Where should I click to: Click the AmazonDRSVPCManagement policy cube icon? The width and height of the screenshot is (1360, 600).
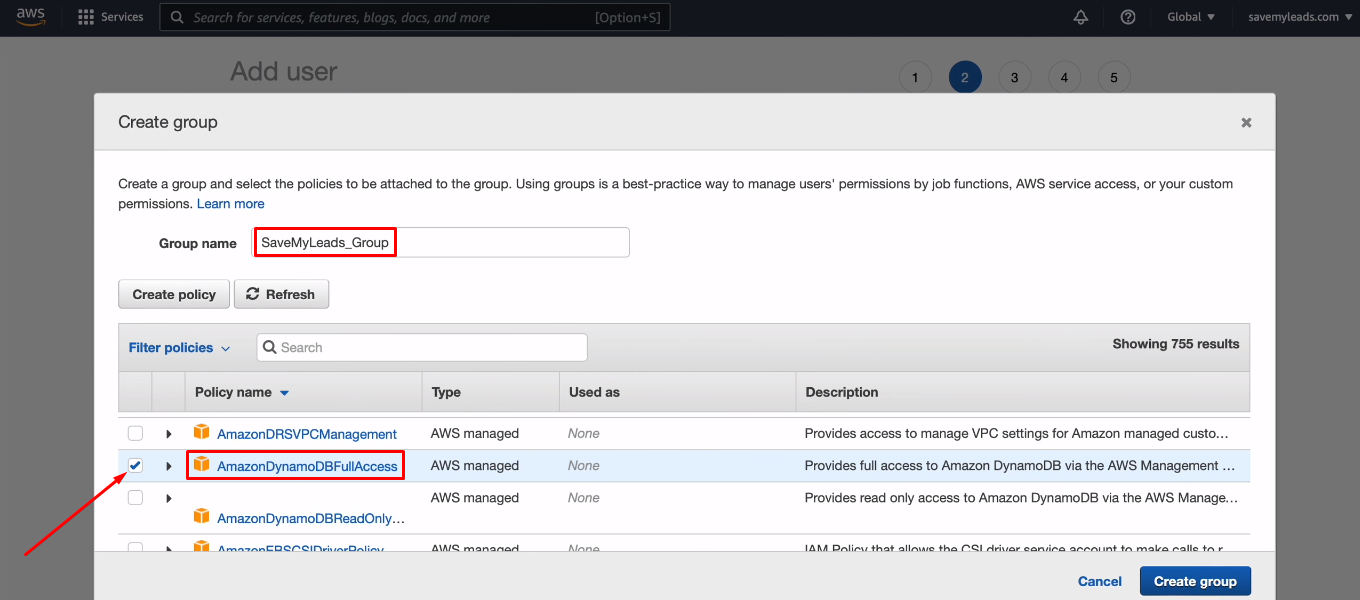pos(201,432)
